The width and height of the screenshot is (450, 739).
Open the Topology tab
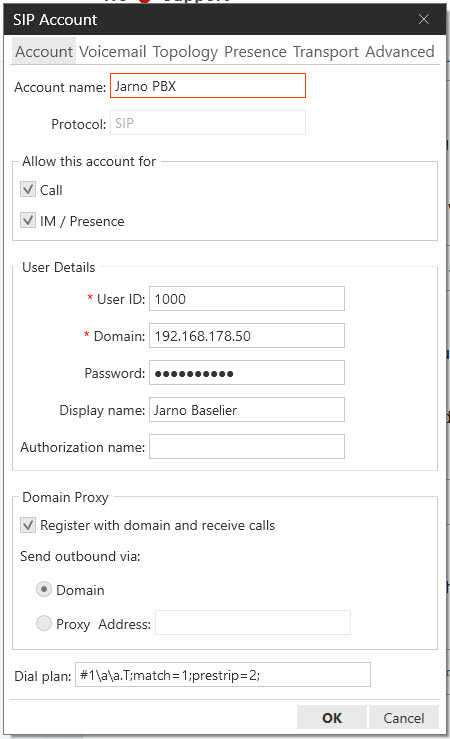(x=185, y=51)
